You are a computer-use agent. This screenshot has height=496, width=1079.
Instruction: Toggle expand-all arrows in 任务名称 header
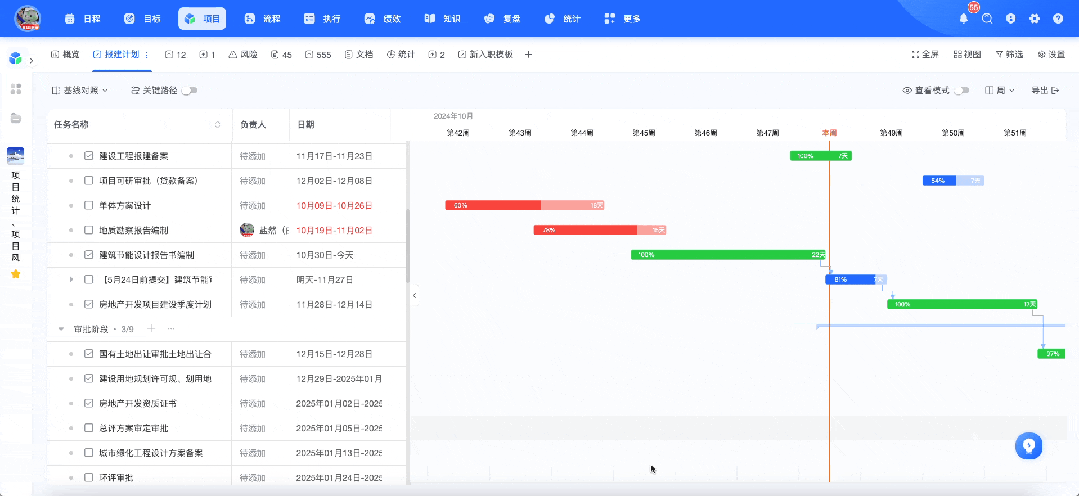click(x=218, y=125)
